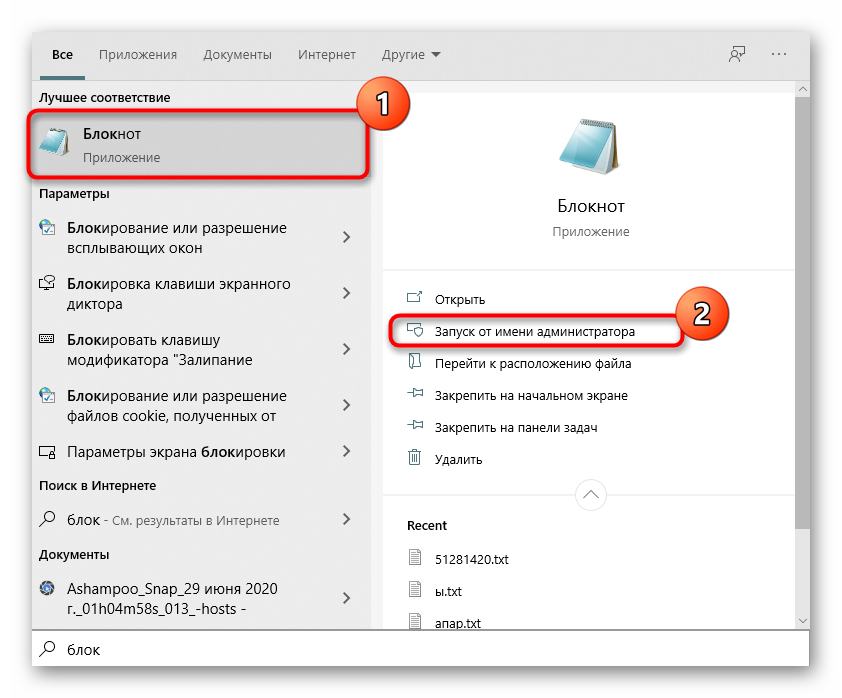The height and width of the screenshot is (698, 842).
Task: Click the preview pane scrollbar thumb
Action: click(x=802, y=313)
